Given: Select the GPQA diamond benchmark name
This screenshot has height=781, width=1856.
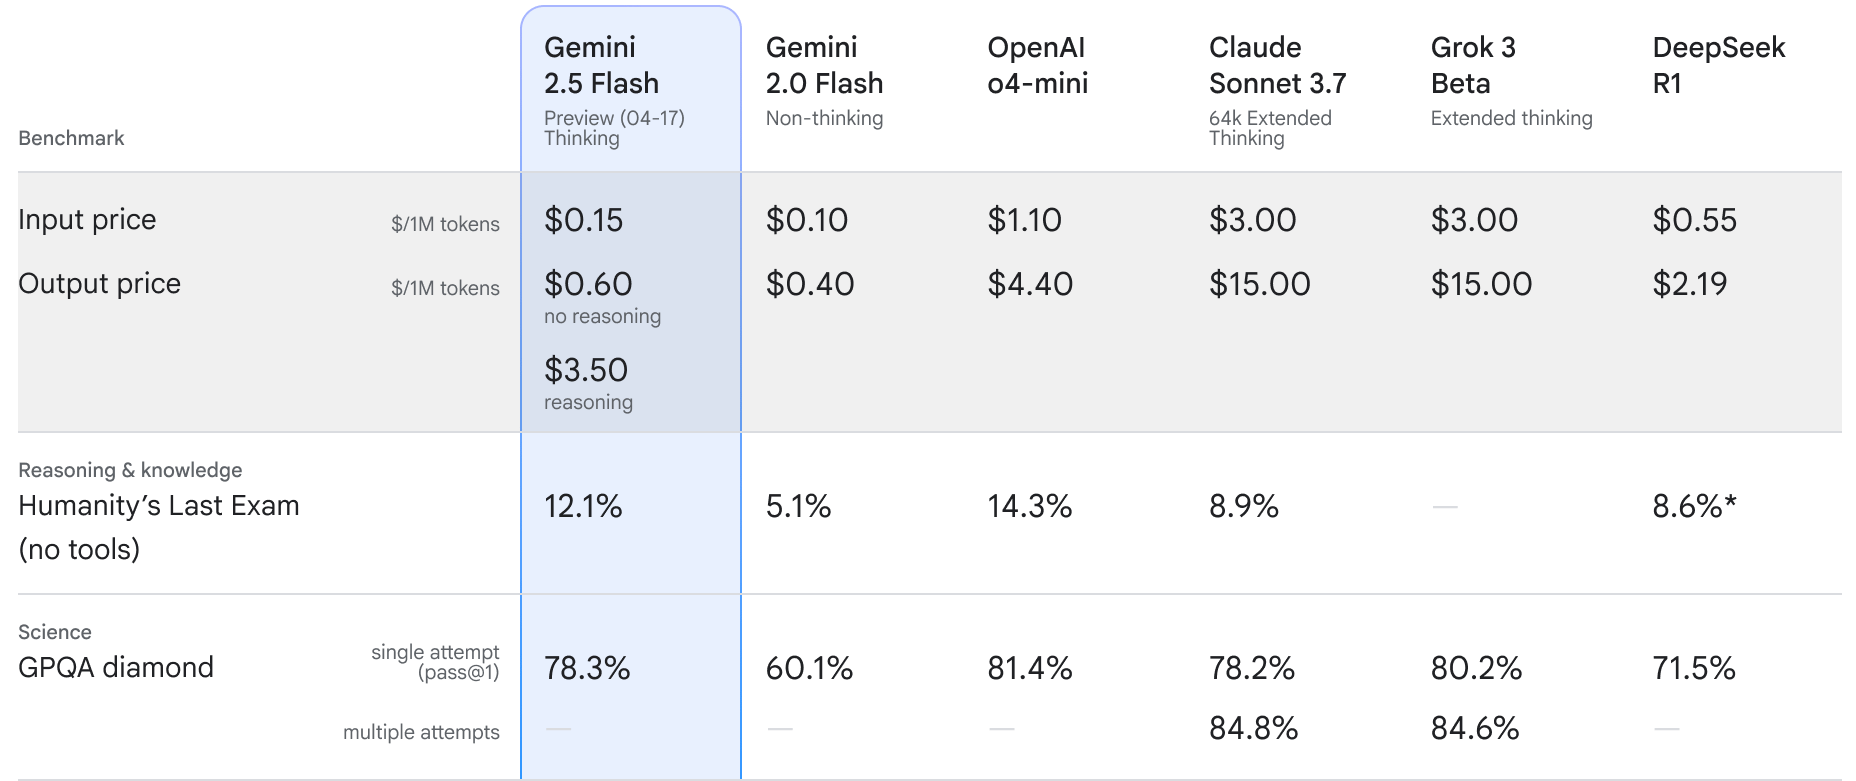Looking at the screenshot, I should point(116,668).
